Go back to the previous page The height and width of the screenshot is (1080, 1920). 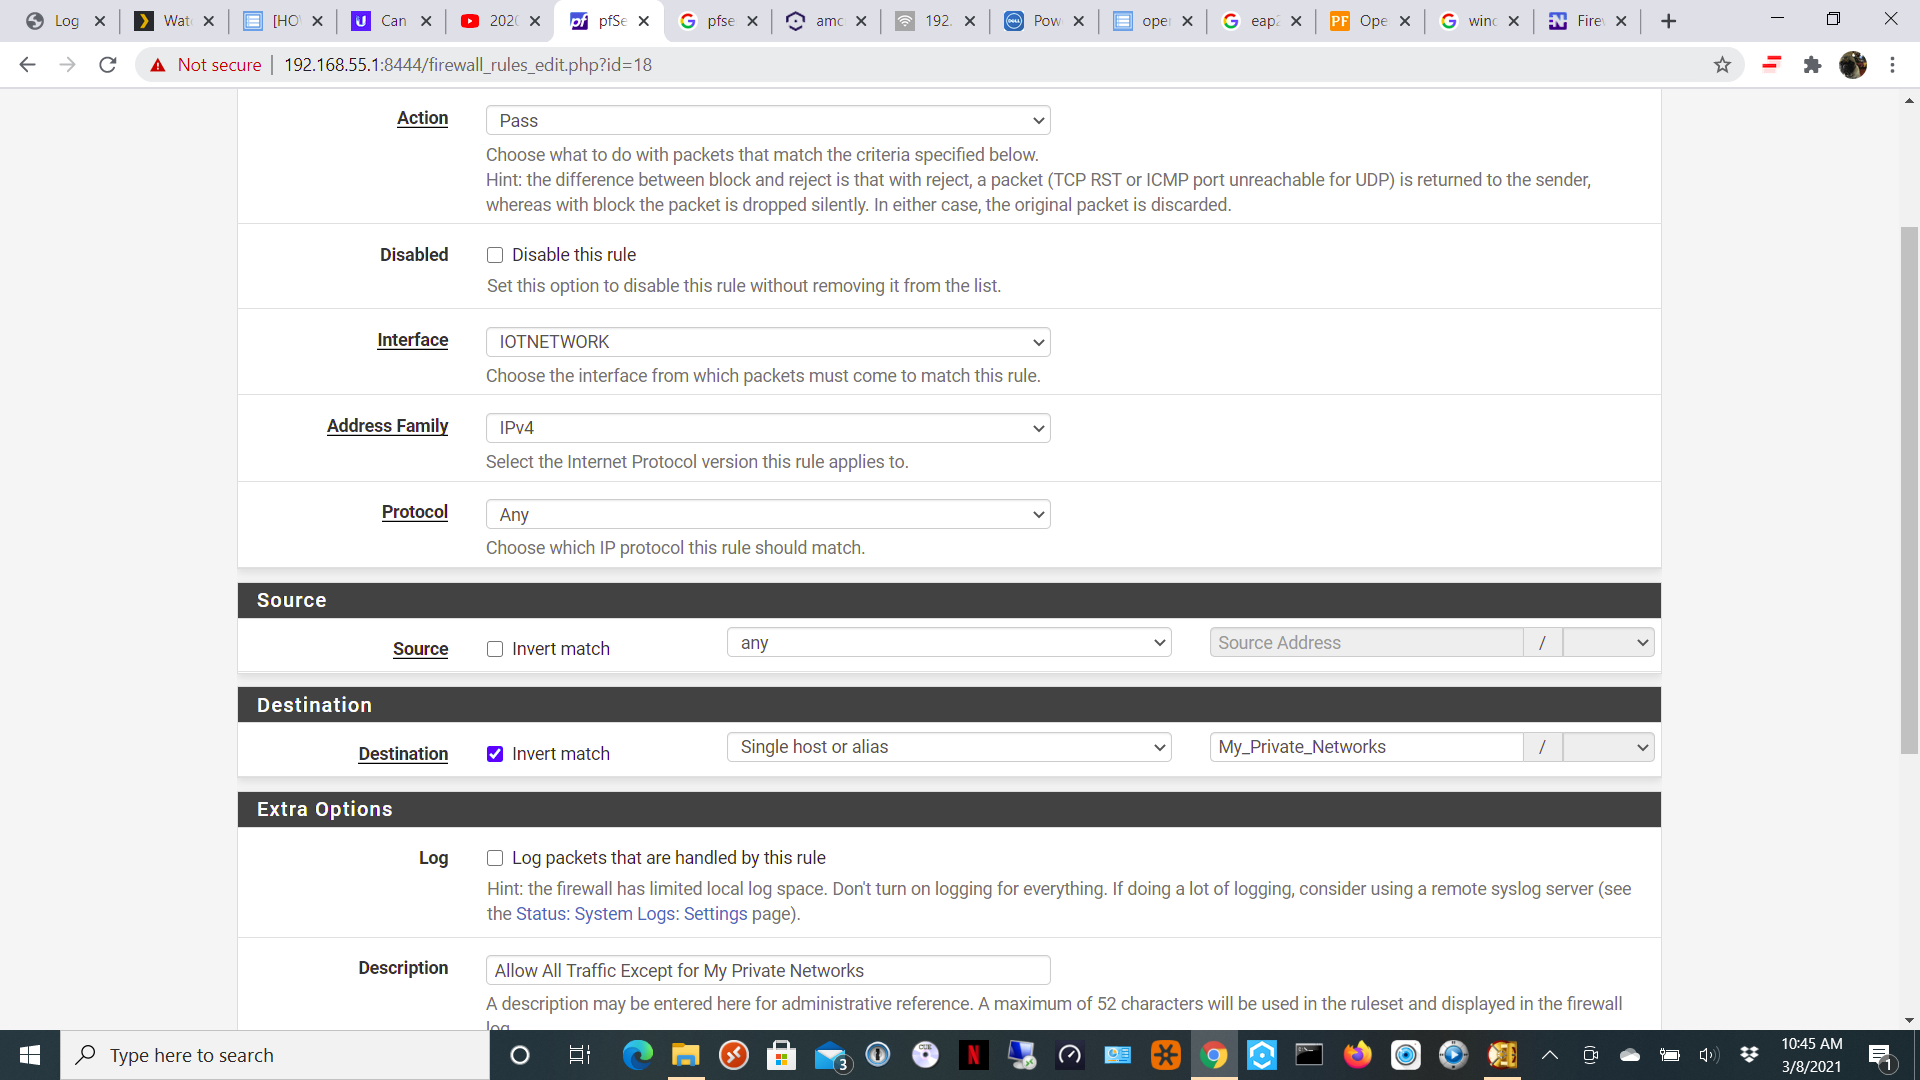(27, 65)
